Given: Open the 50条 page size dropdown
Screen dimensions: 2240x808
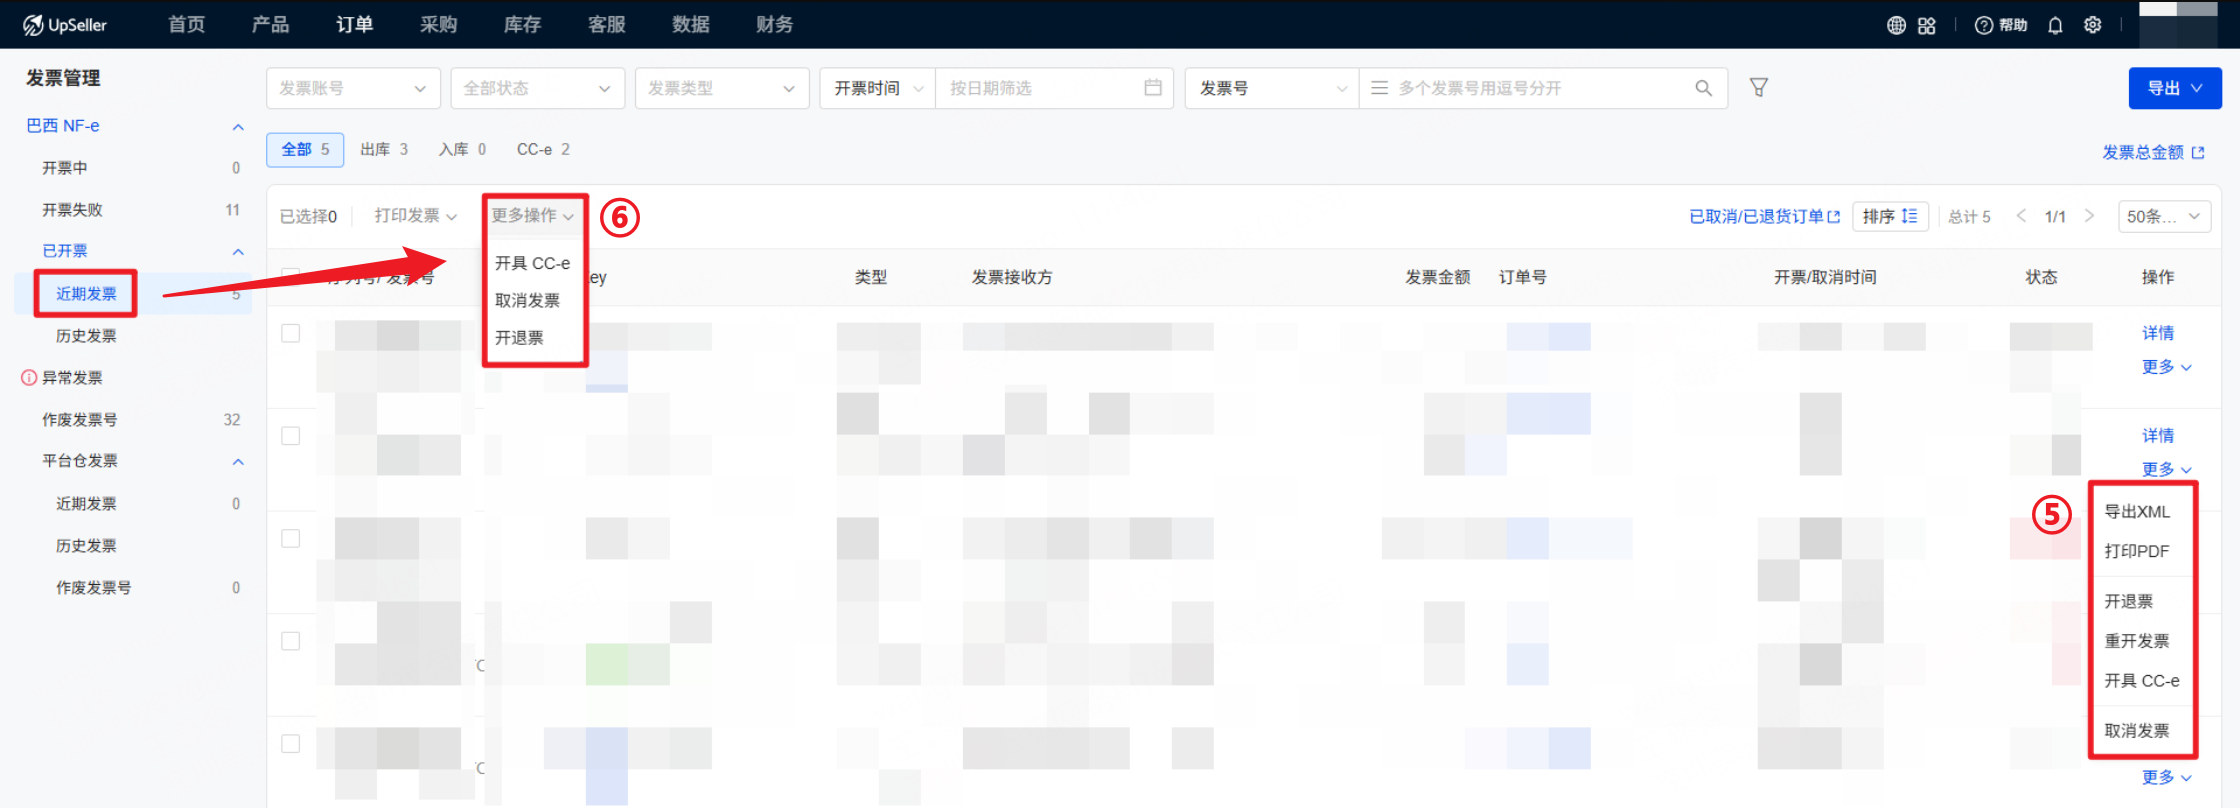Looking at the screenshot, I should 2164,216.
